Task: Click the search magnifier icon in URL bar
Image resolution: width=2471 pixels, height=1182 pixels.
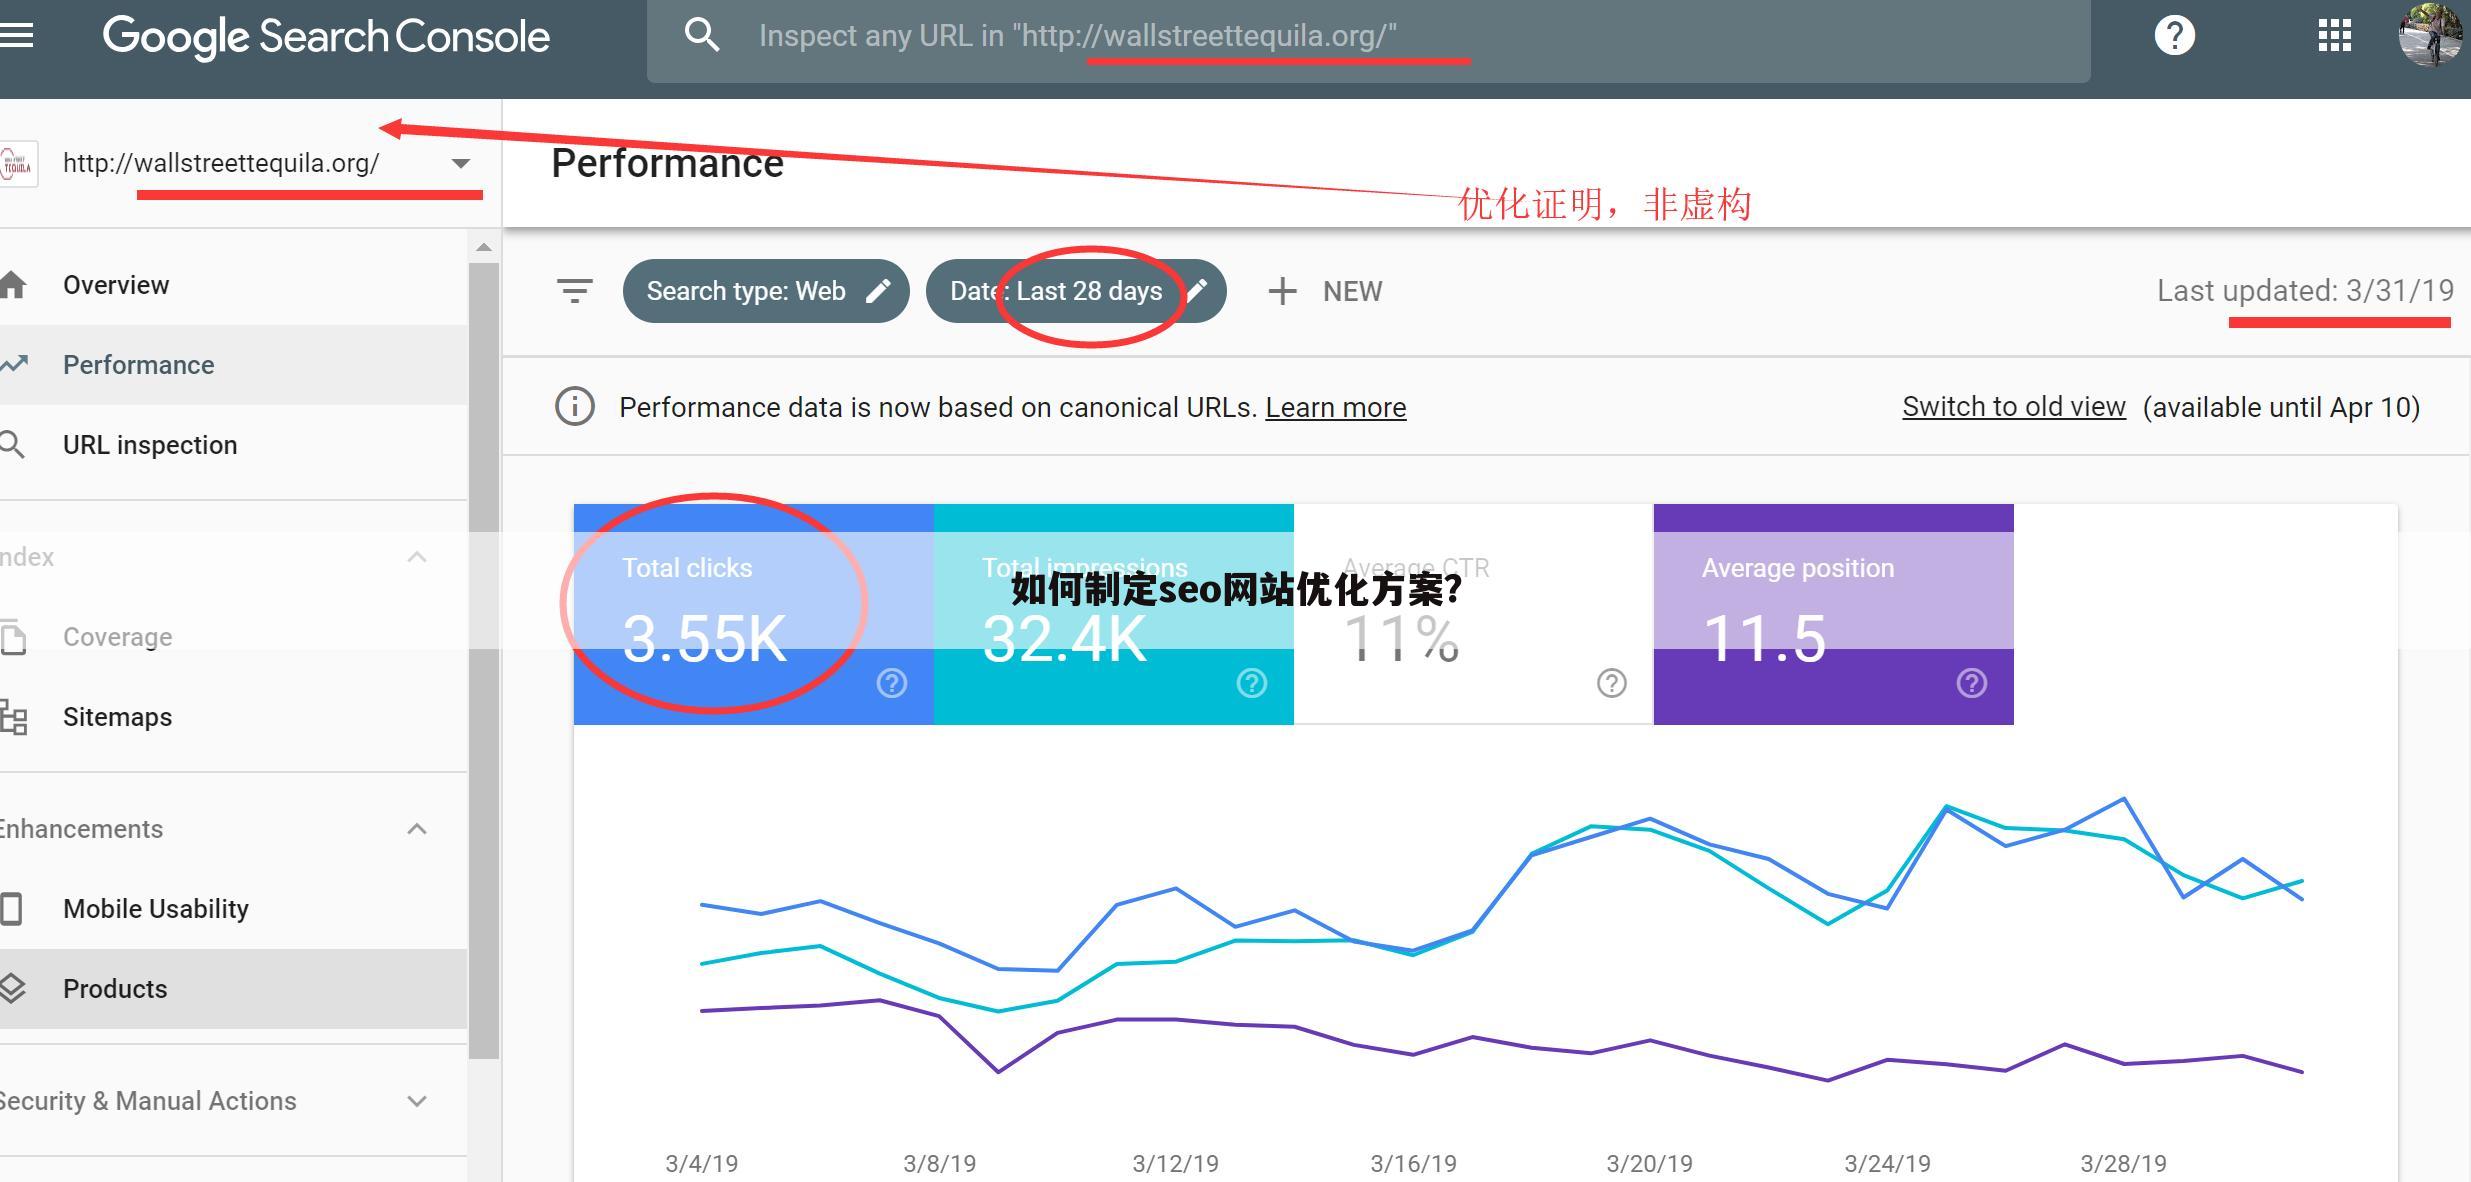Action: (702, 36)
